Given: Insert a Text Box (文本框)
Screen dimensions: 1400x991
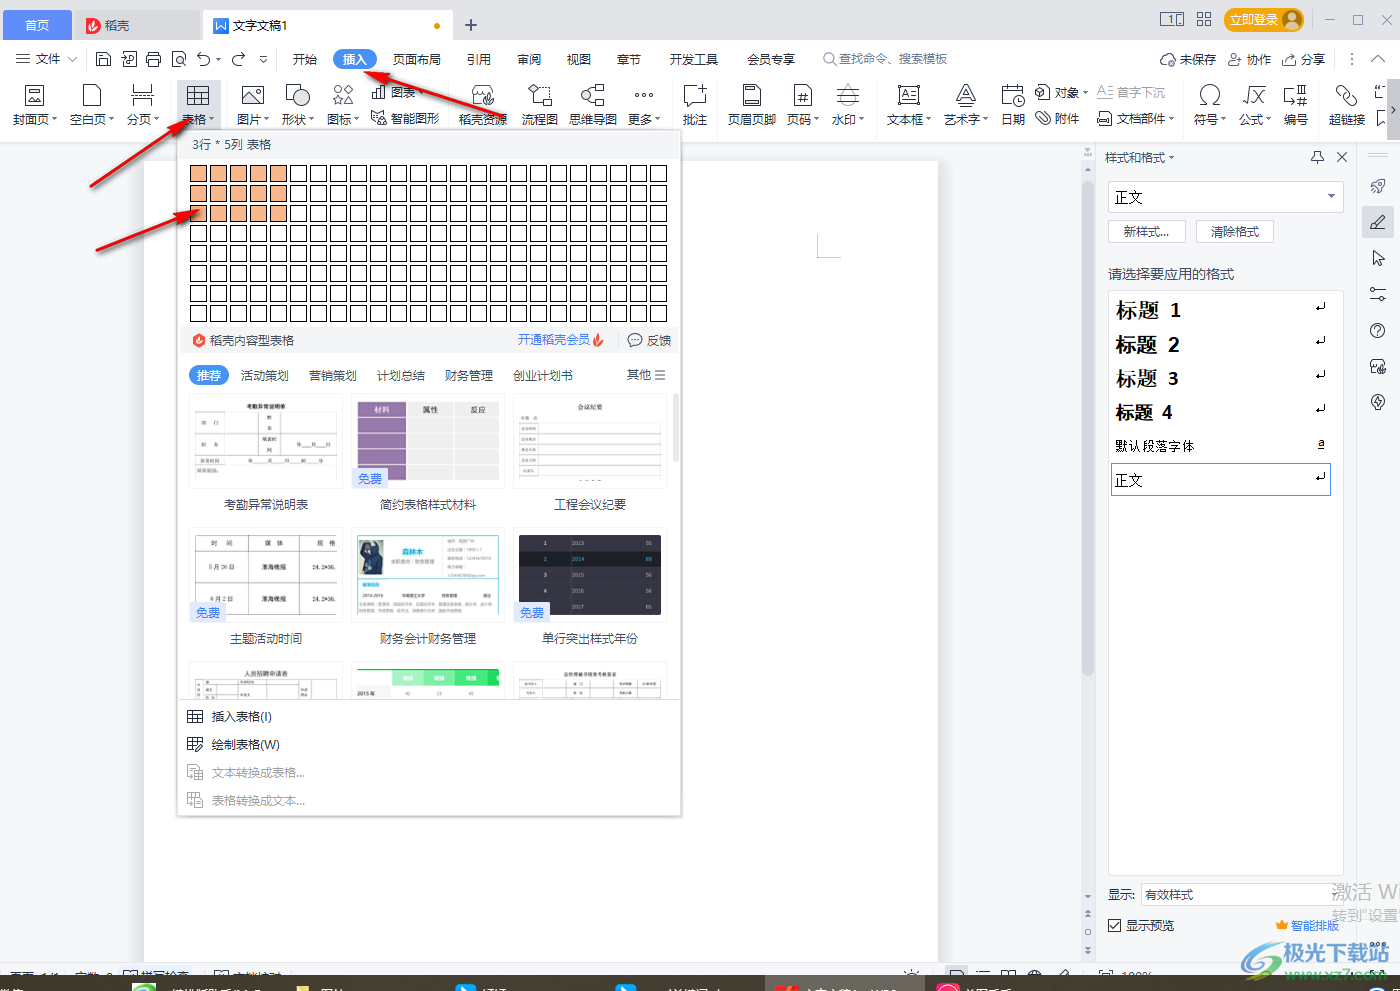Looking at the screenshot, I should 908,105.
